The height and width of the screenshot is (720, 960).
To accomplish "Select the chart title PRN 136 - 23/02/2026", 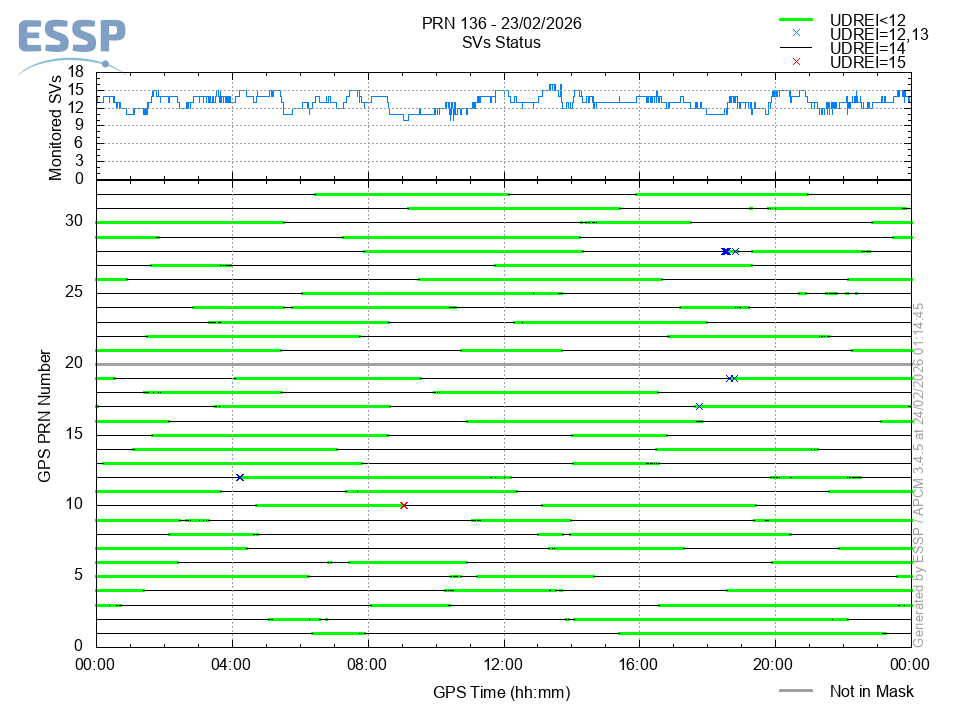I will click(x=502, y=23).
